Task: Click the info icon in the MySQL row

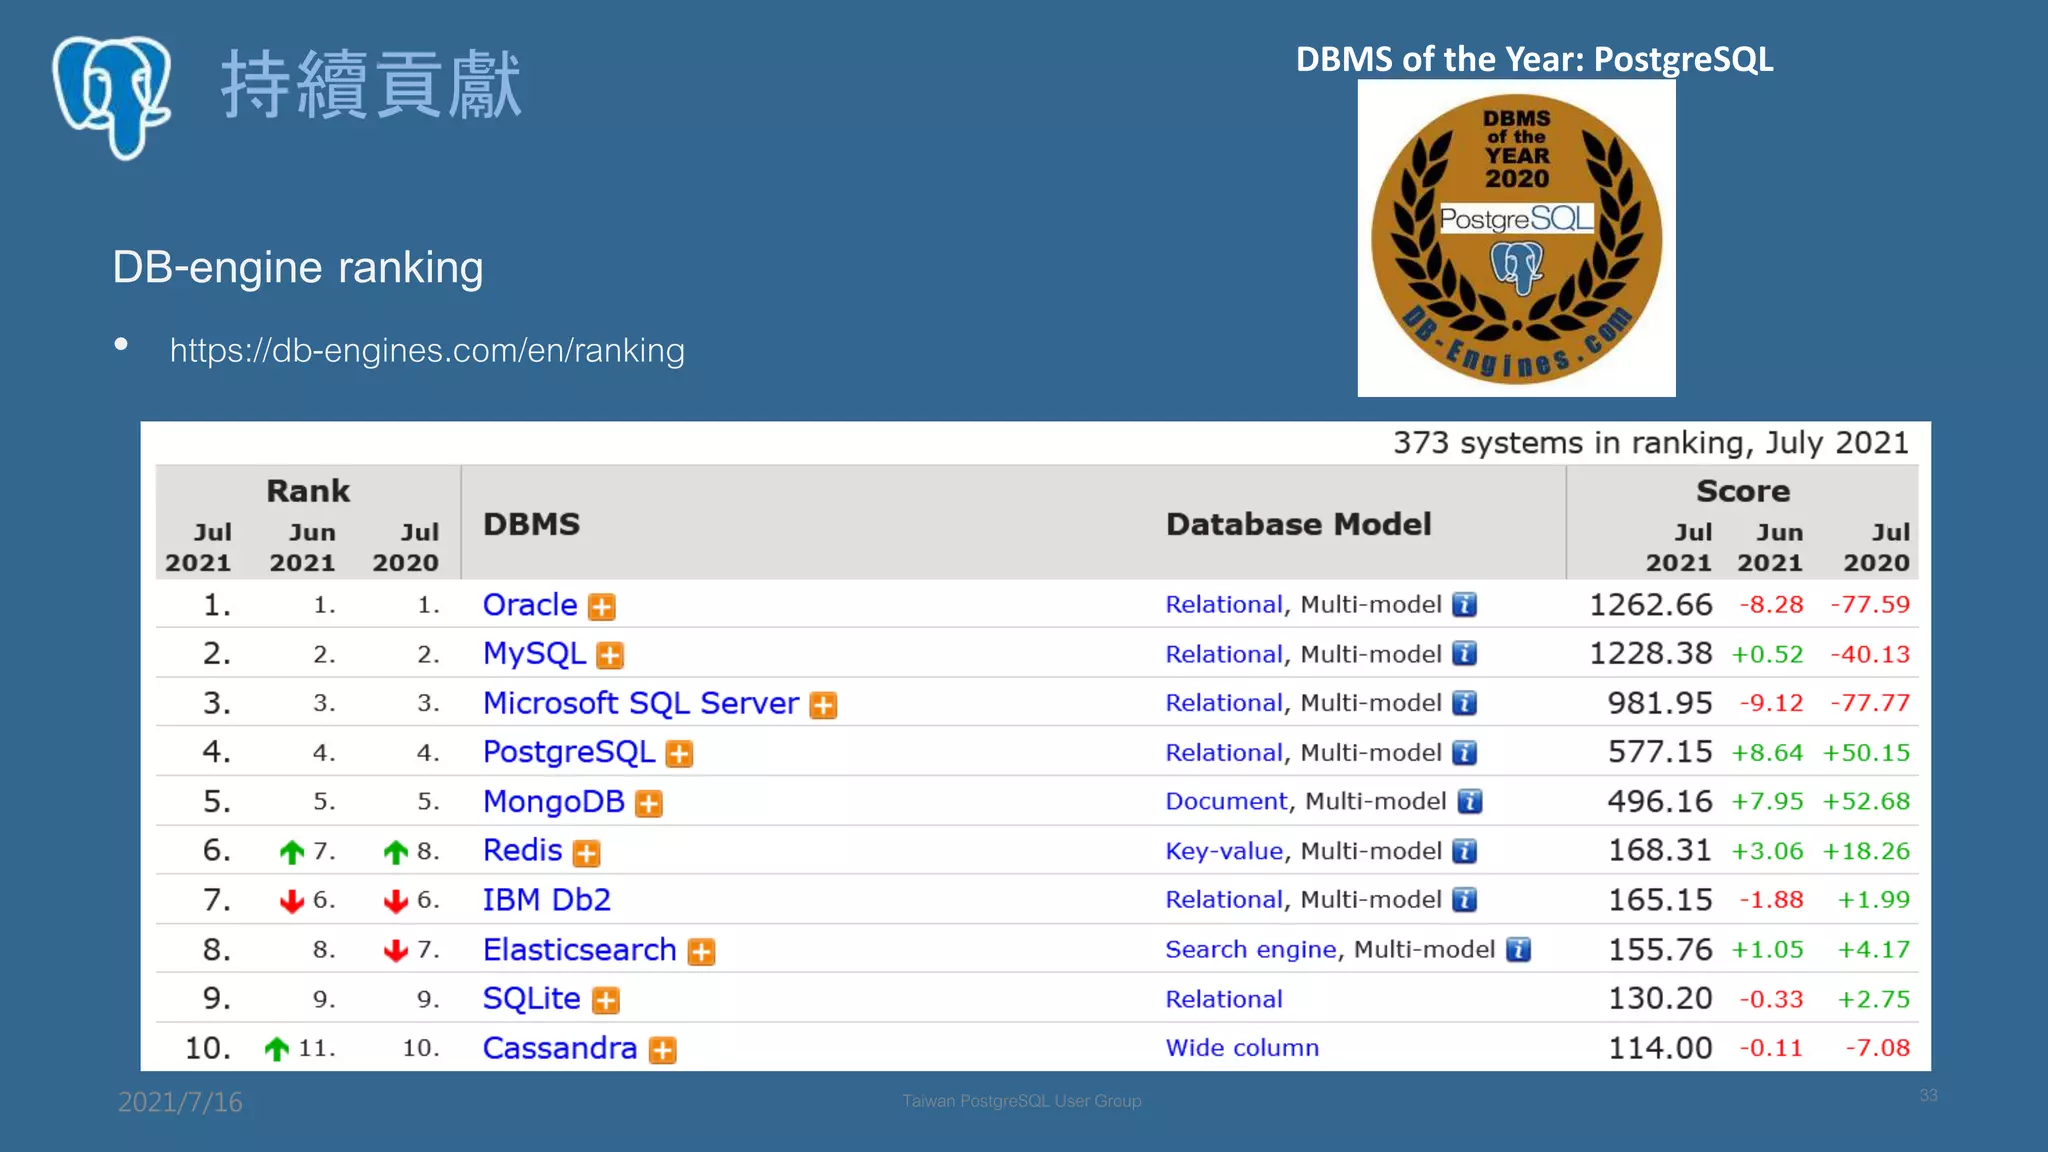Action: [x=1464, y=654]
